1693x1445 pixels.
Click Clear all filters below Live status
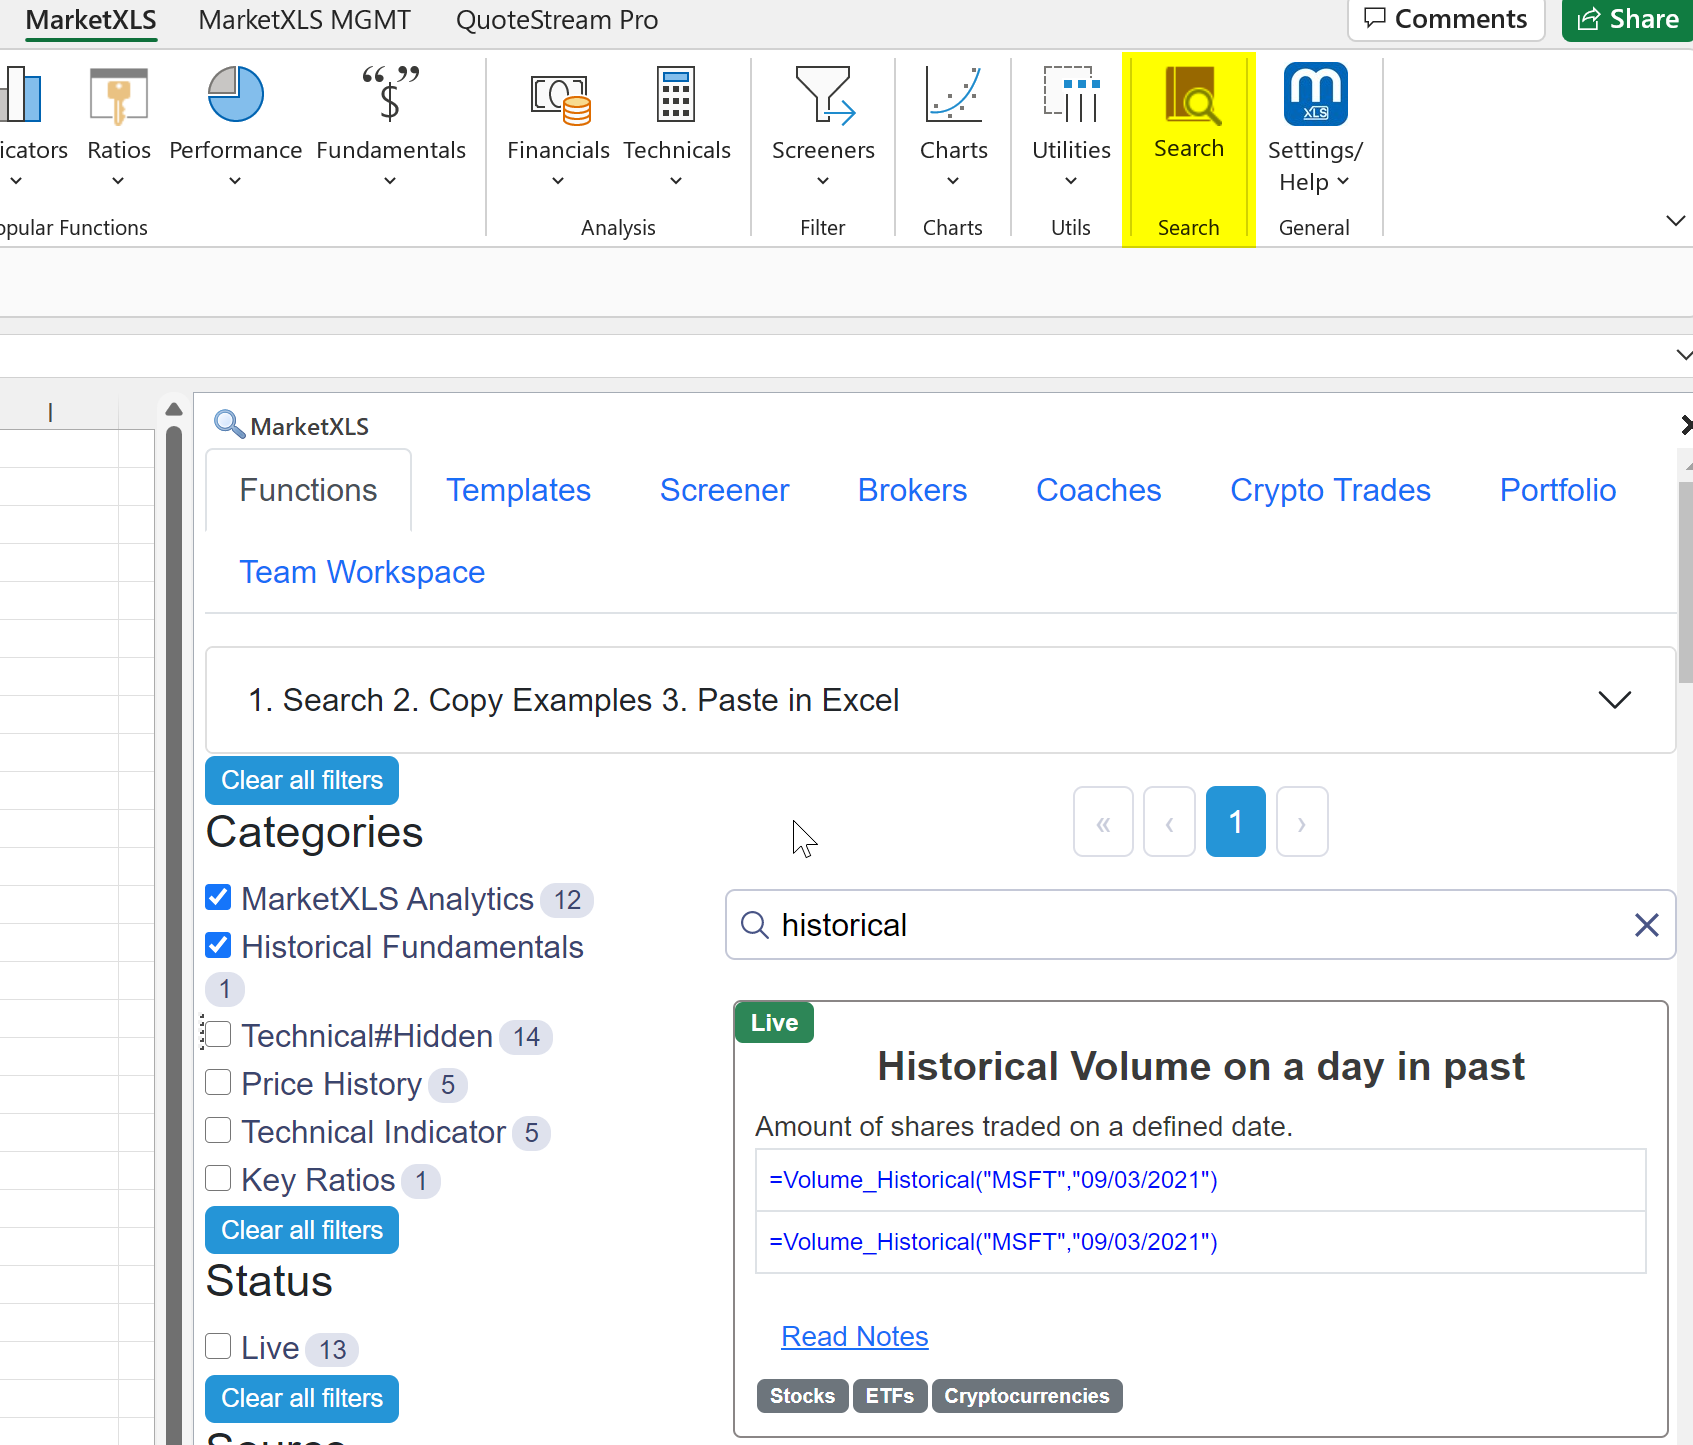click(x=302, y=1398)
